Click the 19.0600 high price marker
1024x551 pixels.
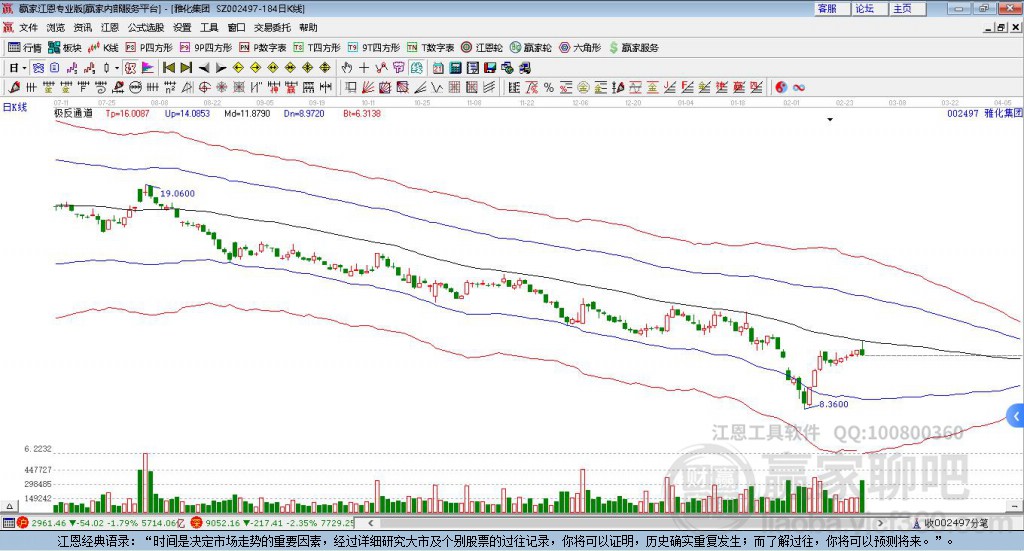[178, 194]
